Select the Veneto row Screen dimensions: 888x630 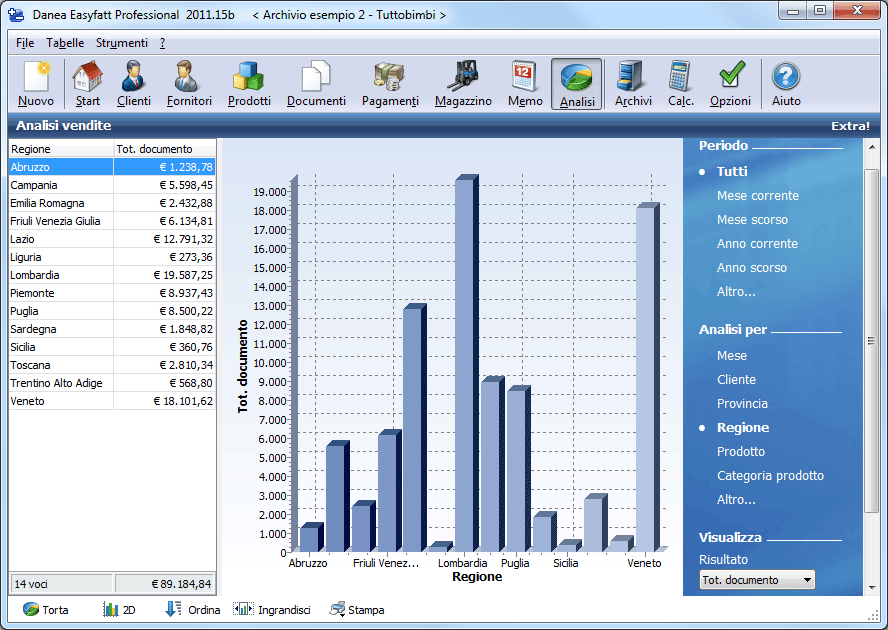point(112,401)
